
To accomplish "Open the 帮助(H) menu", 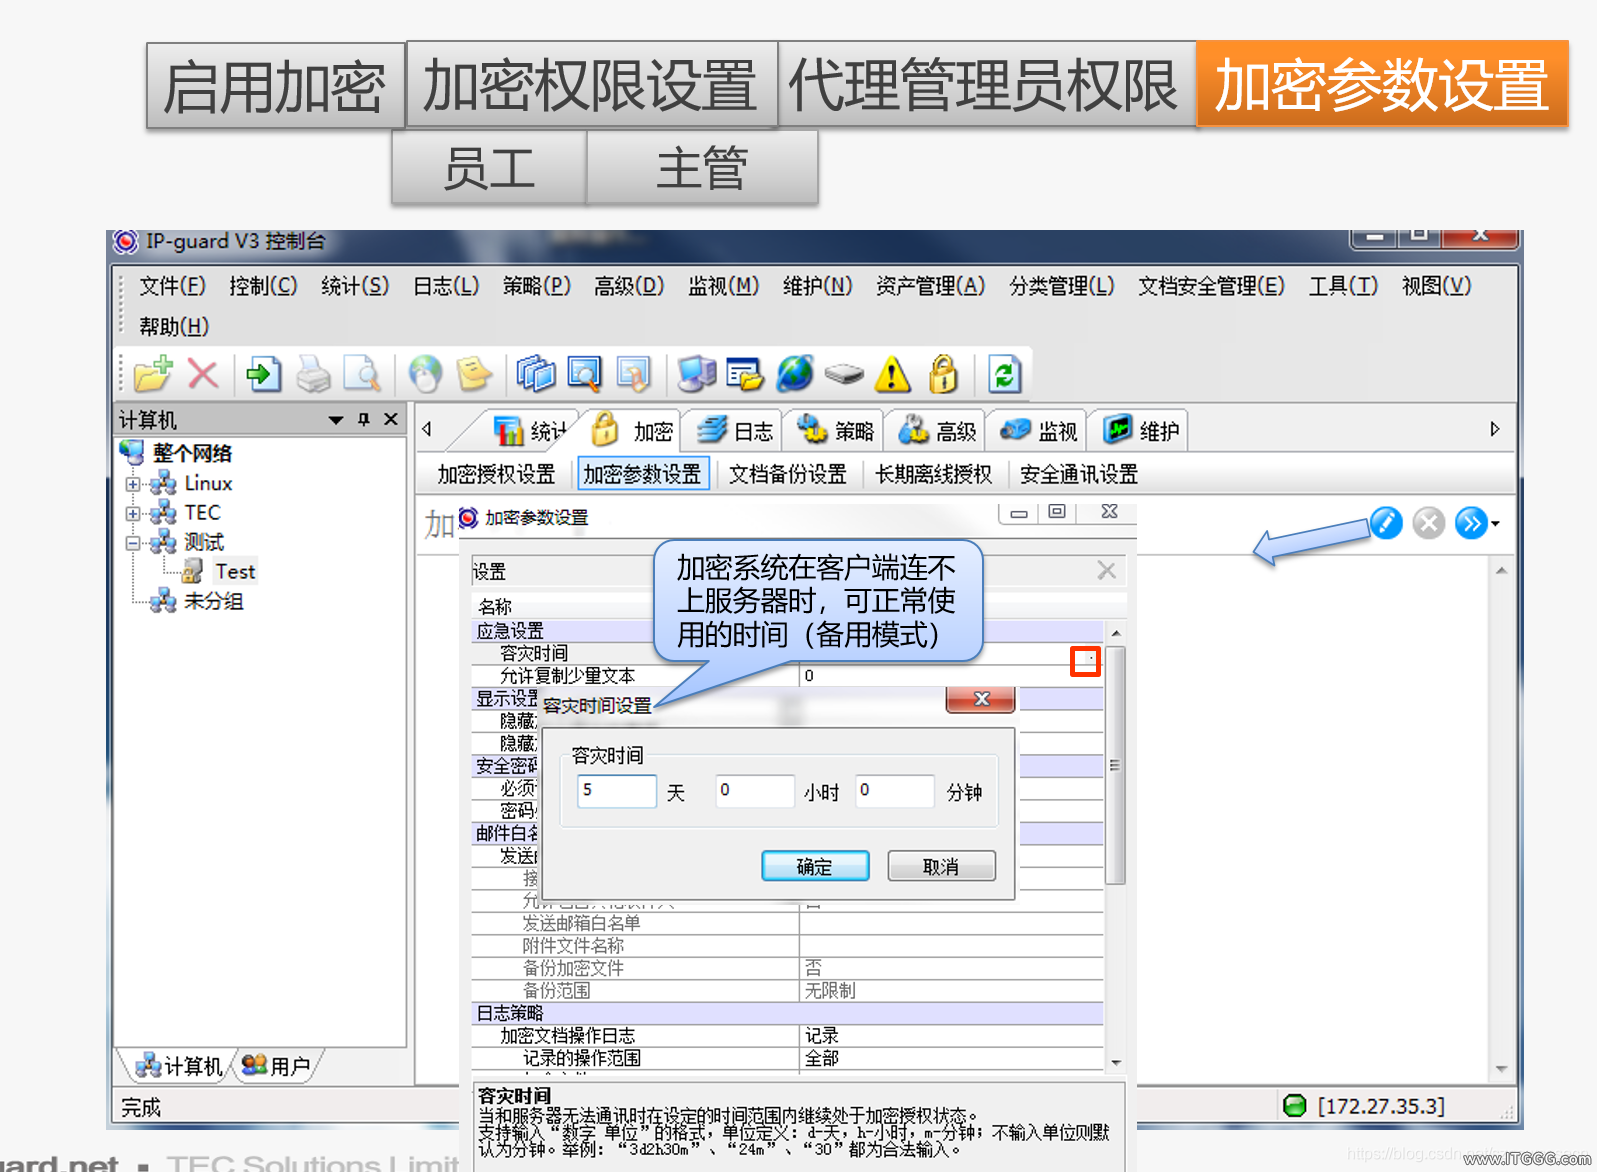I will (x=174, y=327).
